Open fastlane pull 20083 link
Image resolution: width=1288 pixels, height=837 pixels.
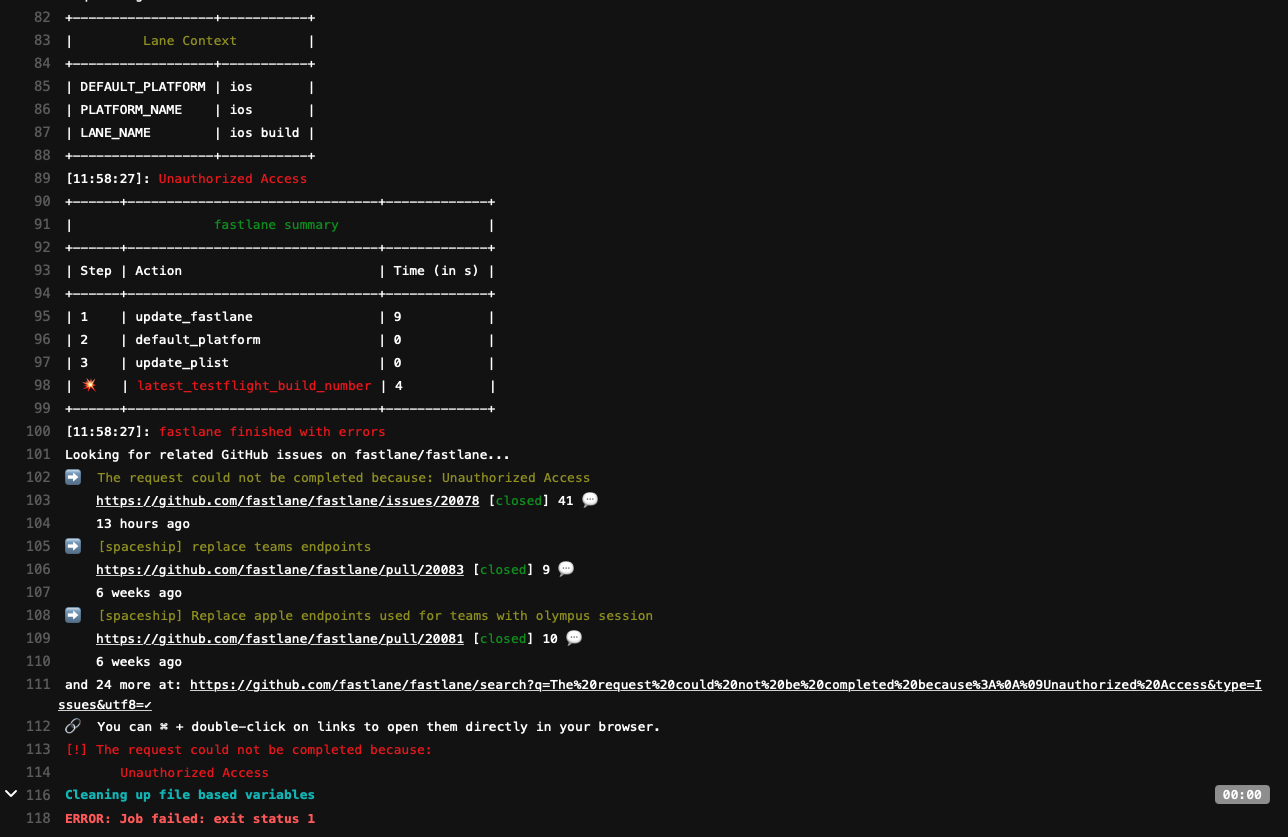tap(280, 570)
